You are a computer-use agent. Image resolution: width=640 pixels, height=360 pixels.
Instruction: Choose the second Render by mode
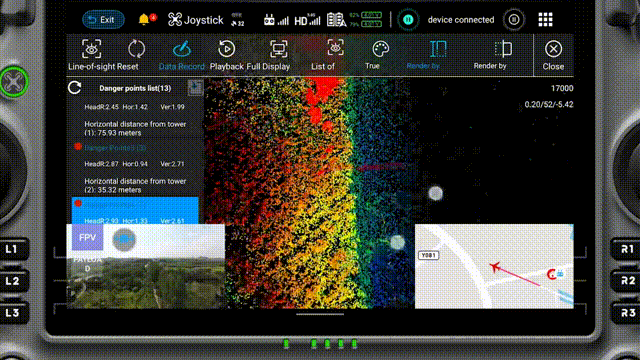[x=490, y=55]
